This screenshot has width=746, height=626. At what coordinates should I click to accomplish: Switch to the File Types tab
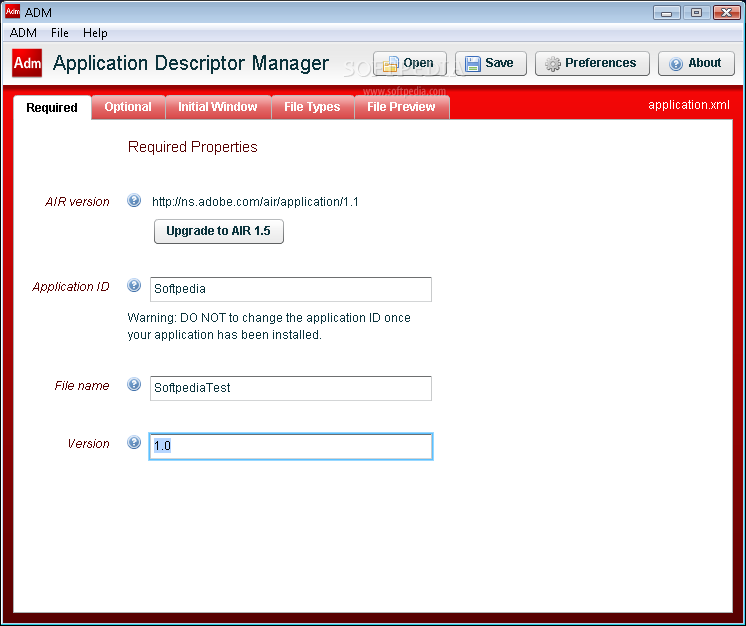coord(312,107)
